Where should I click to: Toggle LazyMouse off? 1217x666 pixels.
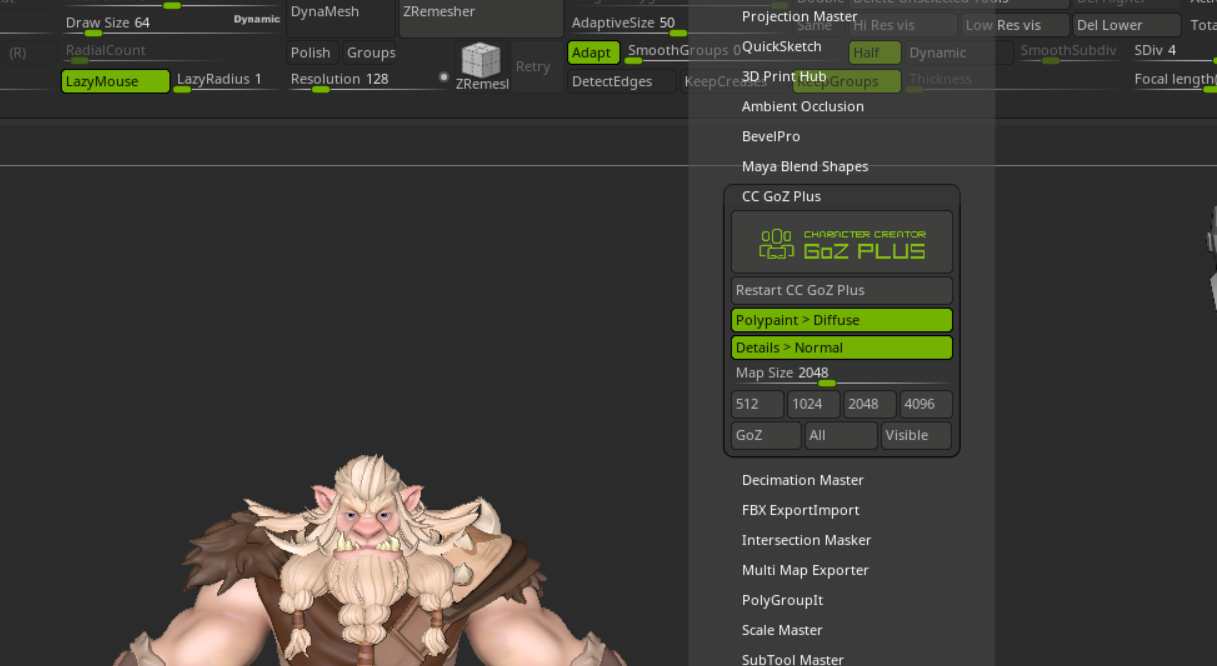pyautogui.click(x=115, y=81)
